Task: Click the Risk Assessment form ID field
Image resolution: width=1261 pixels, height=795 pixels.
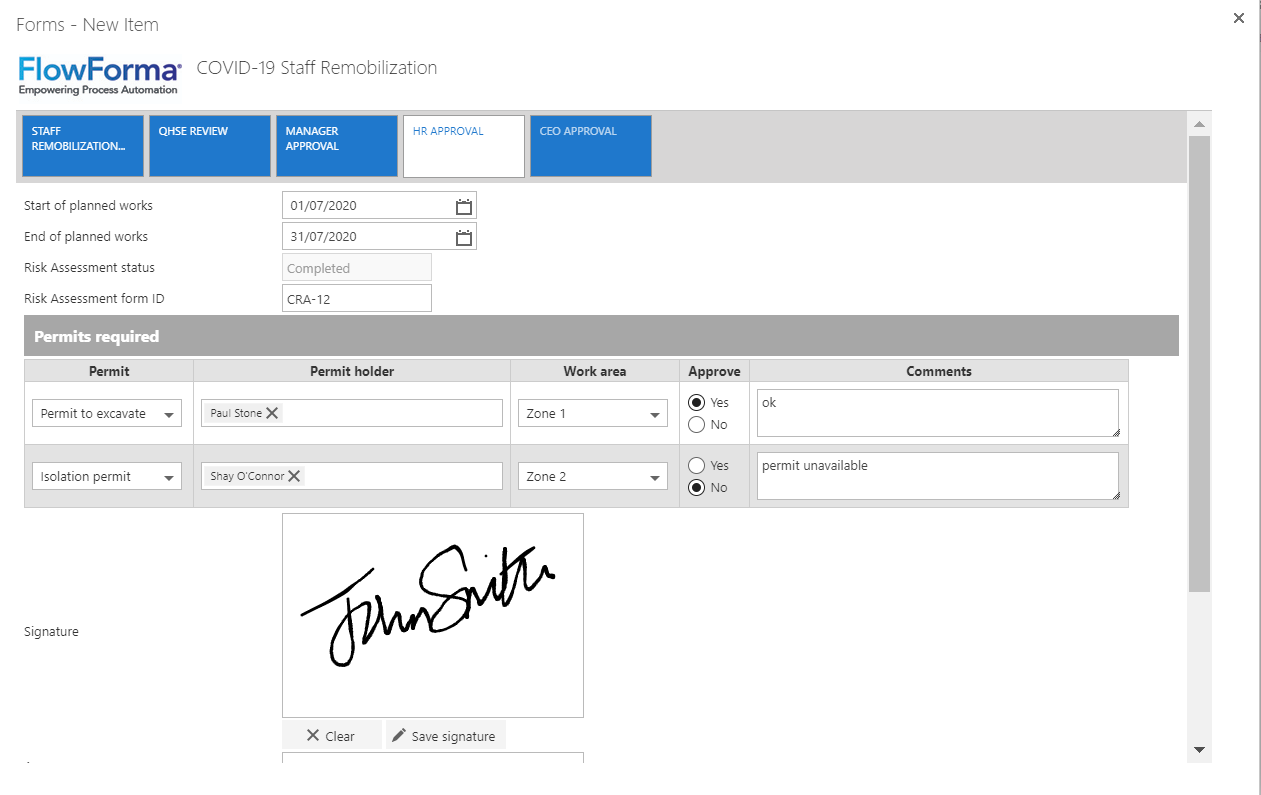Action: 356,297
